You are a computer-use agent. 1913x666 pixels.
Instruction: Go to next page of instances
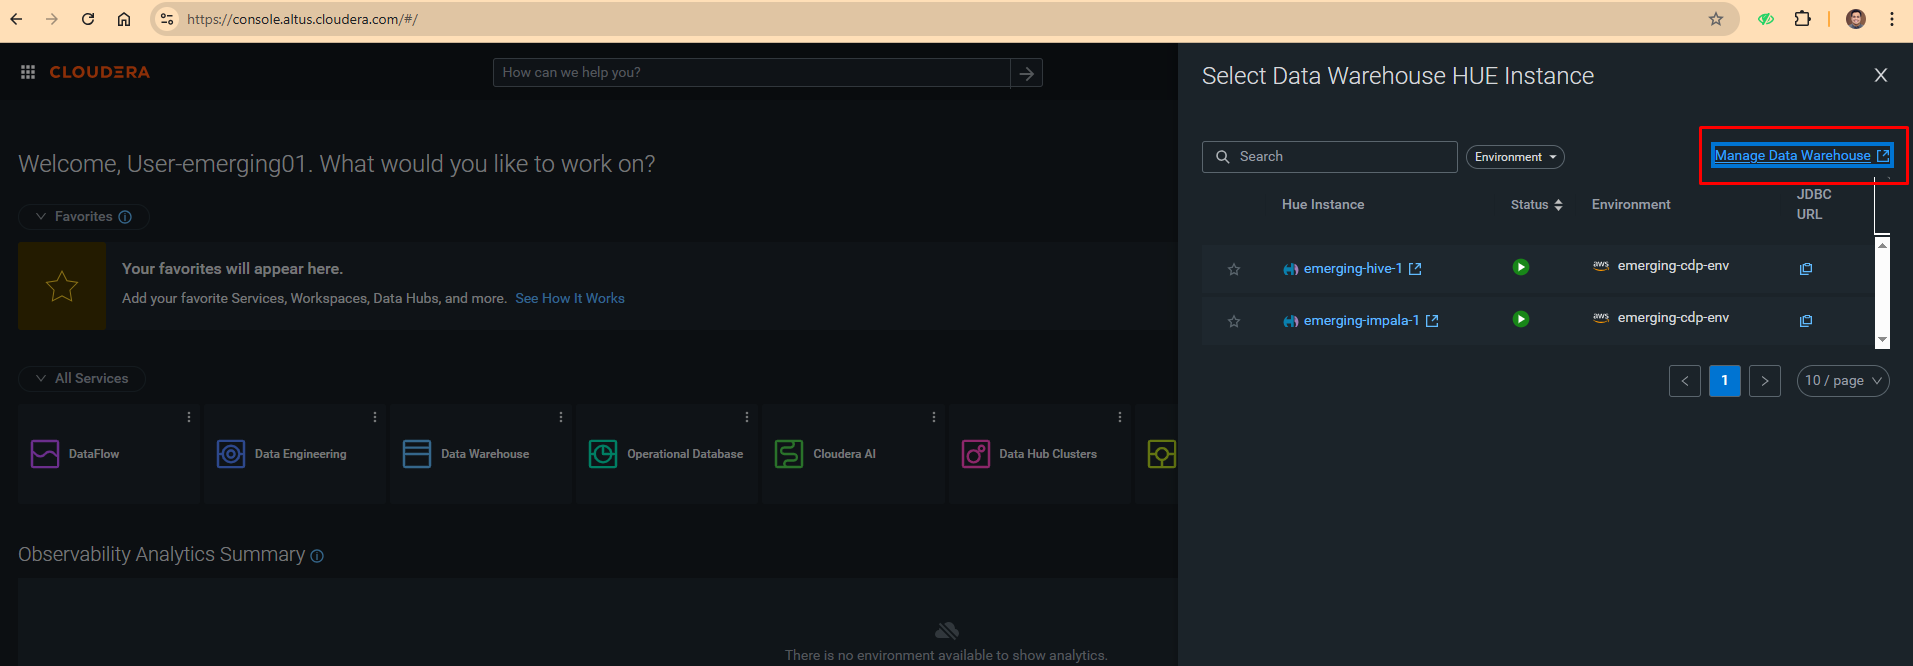(1765, 381)
